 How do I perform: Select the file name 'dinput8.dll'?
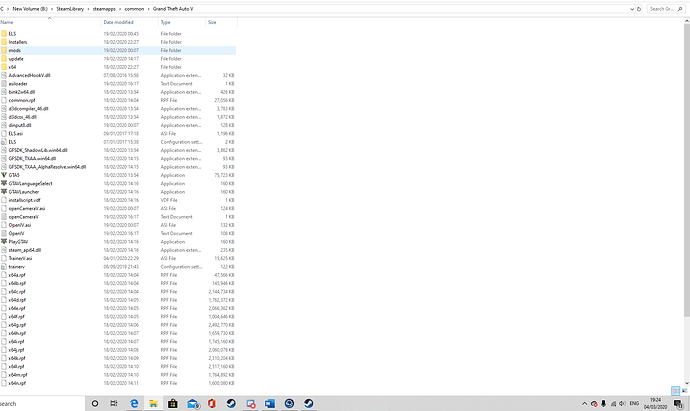pos(20,125)
